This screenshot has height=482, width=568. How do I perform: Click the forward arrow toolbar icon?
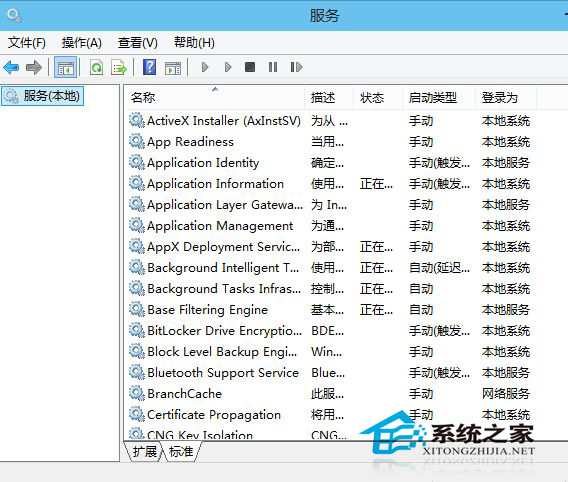[x=34, y=67]
